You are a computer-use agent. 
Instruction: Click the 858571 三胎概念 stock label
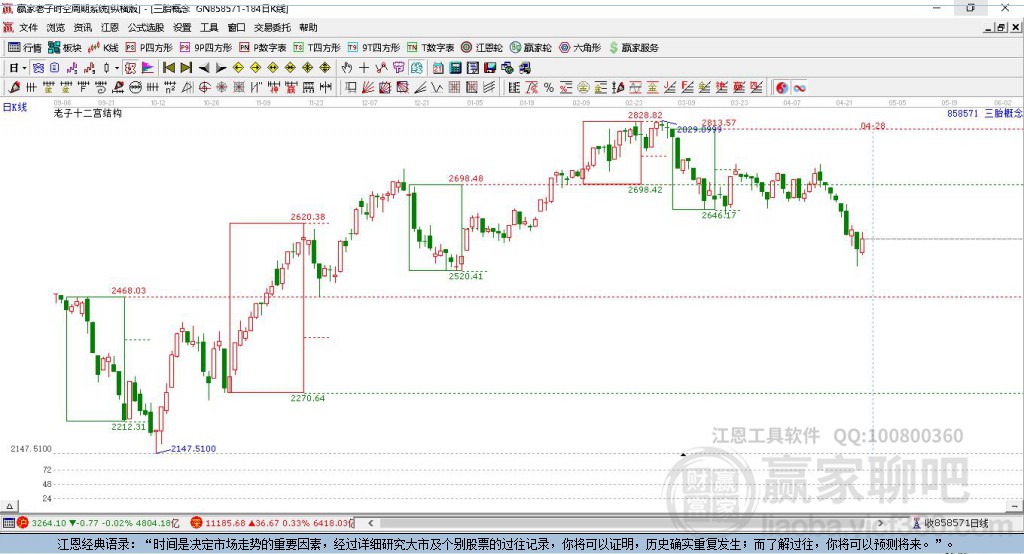coord(985,113)
